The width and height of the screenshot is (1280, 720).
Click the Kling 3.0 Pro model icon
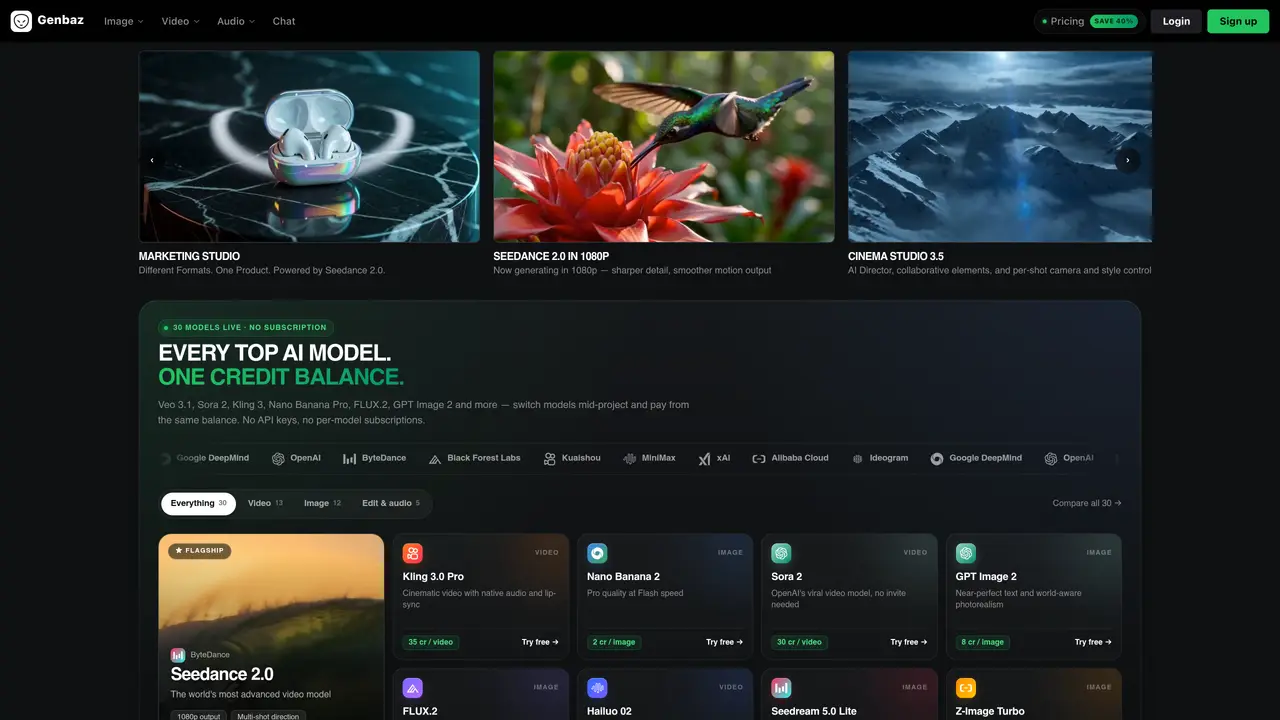(413, 553)
